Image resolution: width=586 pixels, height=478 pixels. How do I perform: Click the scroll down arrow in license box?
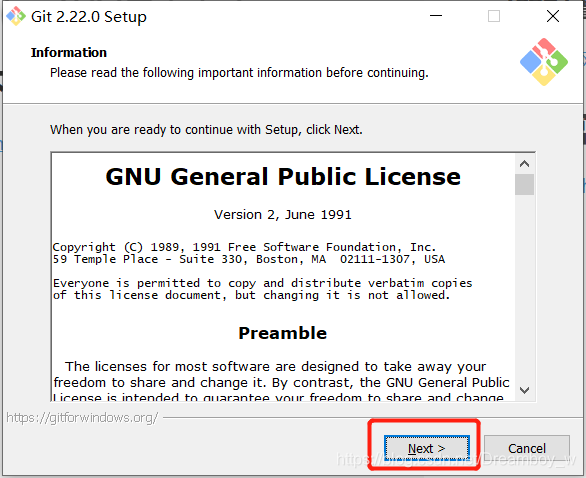point(524,390)
